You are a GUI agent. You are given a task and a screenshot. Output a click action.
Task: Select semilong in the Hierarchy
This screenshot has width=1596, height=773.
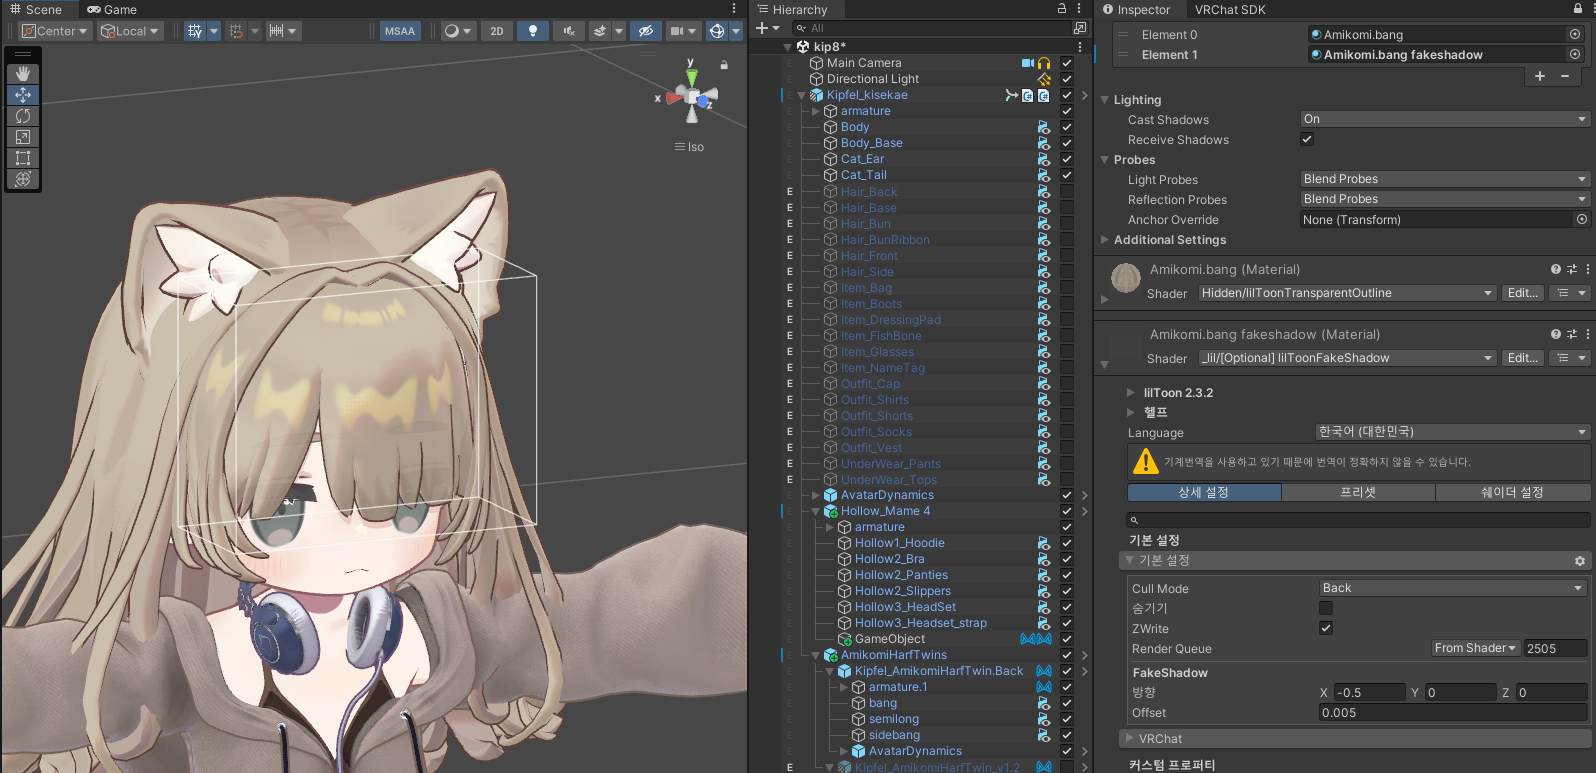(x=893, y=719)
